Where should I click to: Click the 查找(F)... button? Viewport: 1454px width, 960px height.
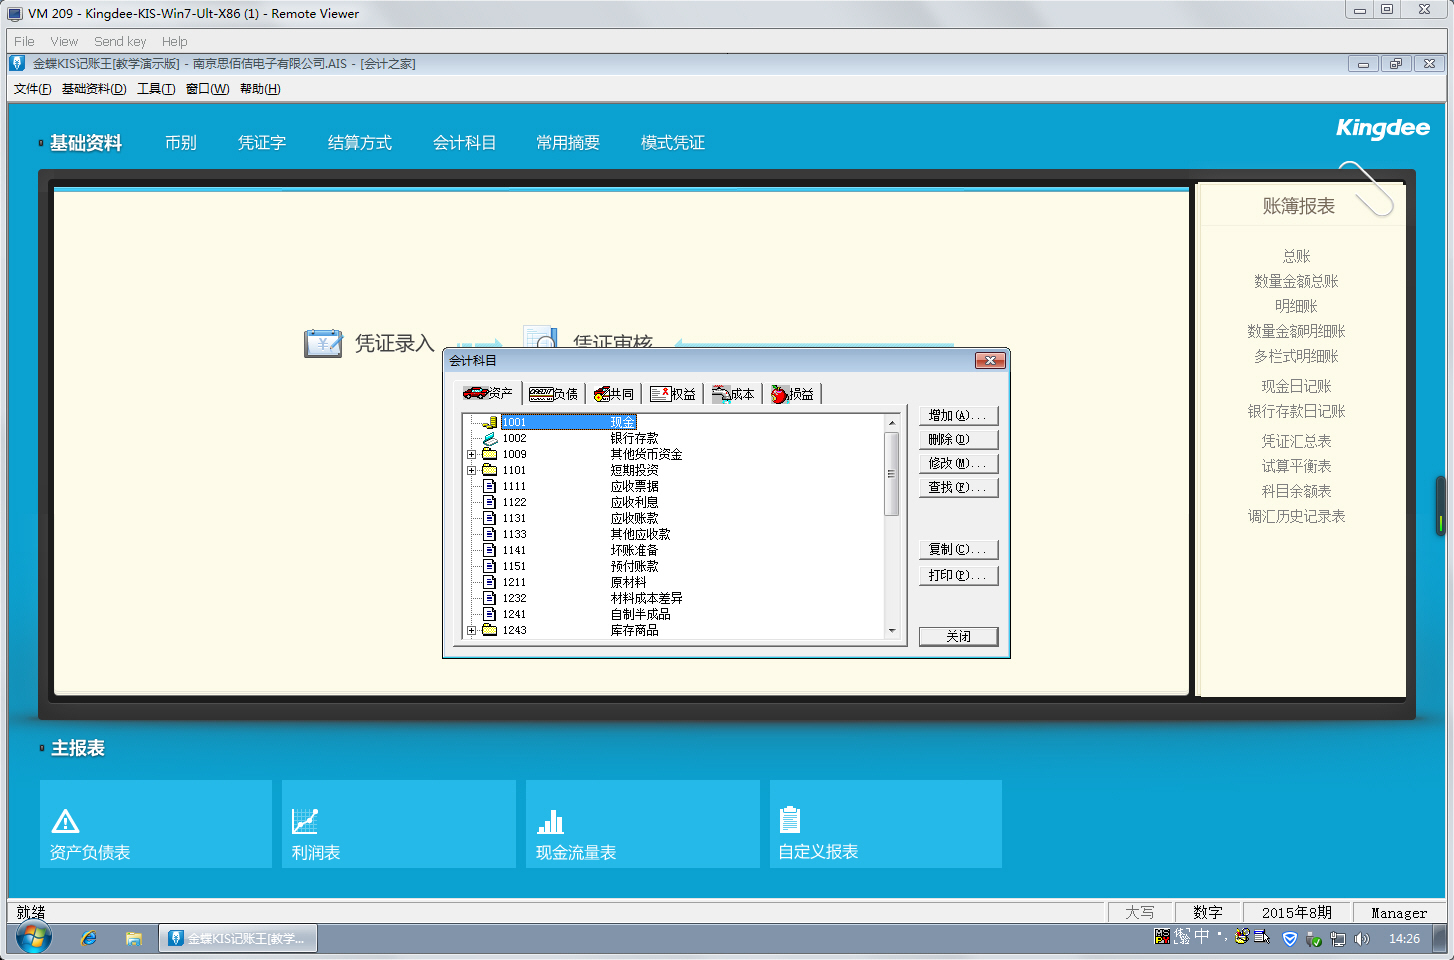tap(958, 487)
